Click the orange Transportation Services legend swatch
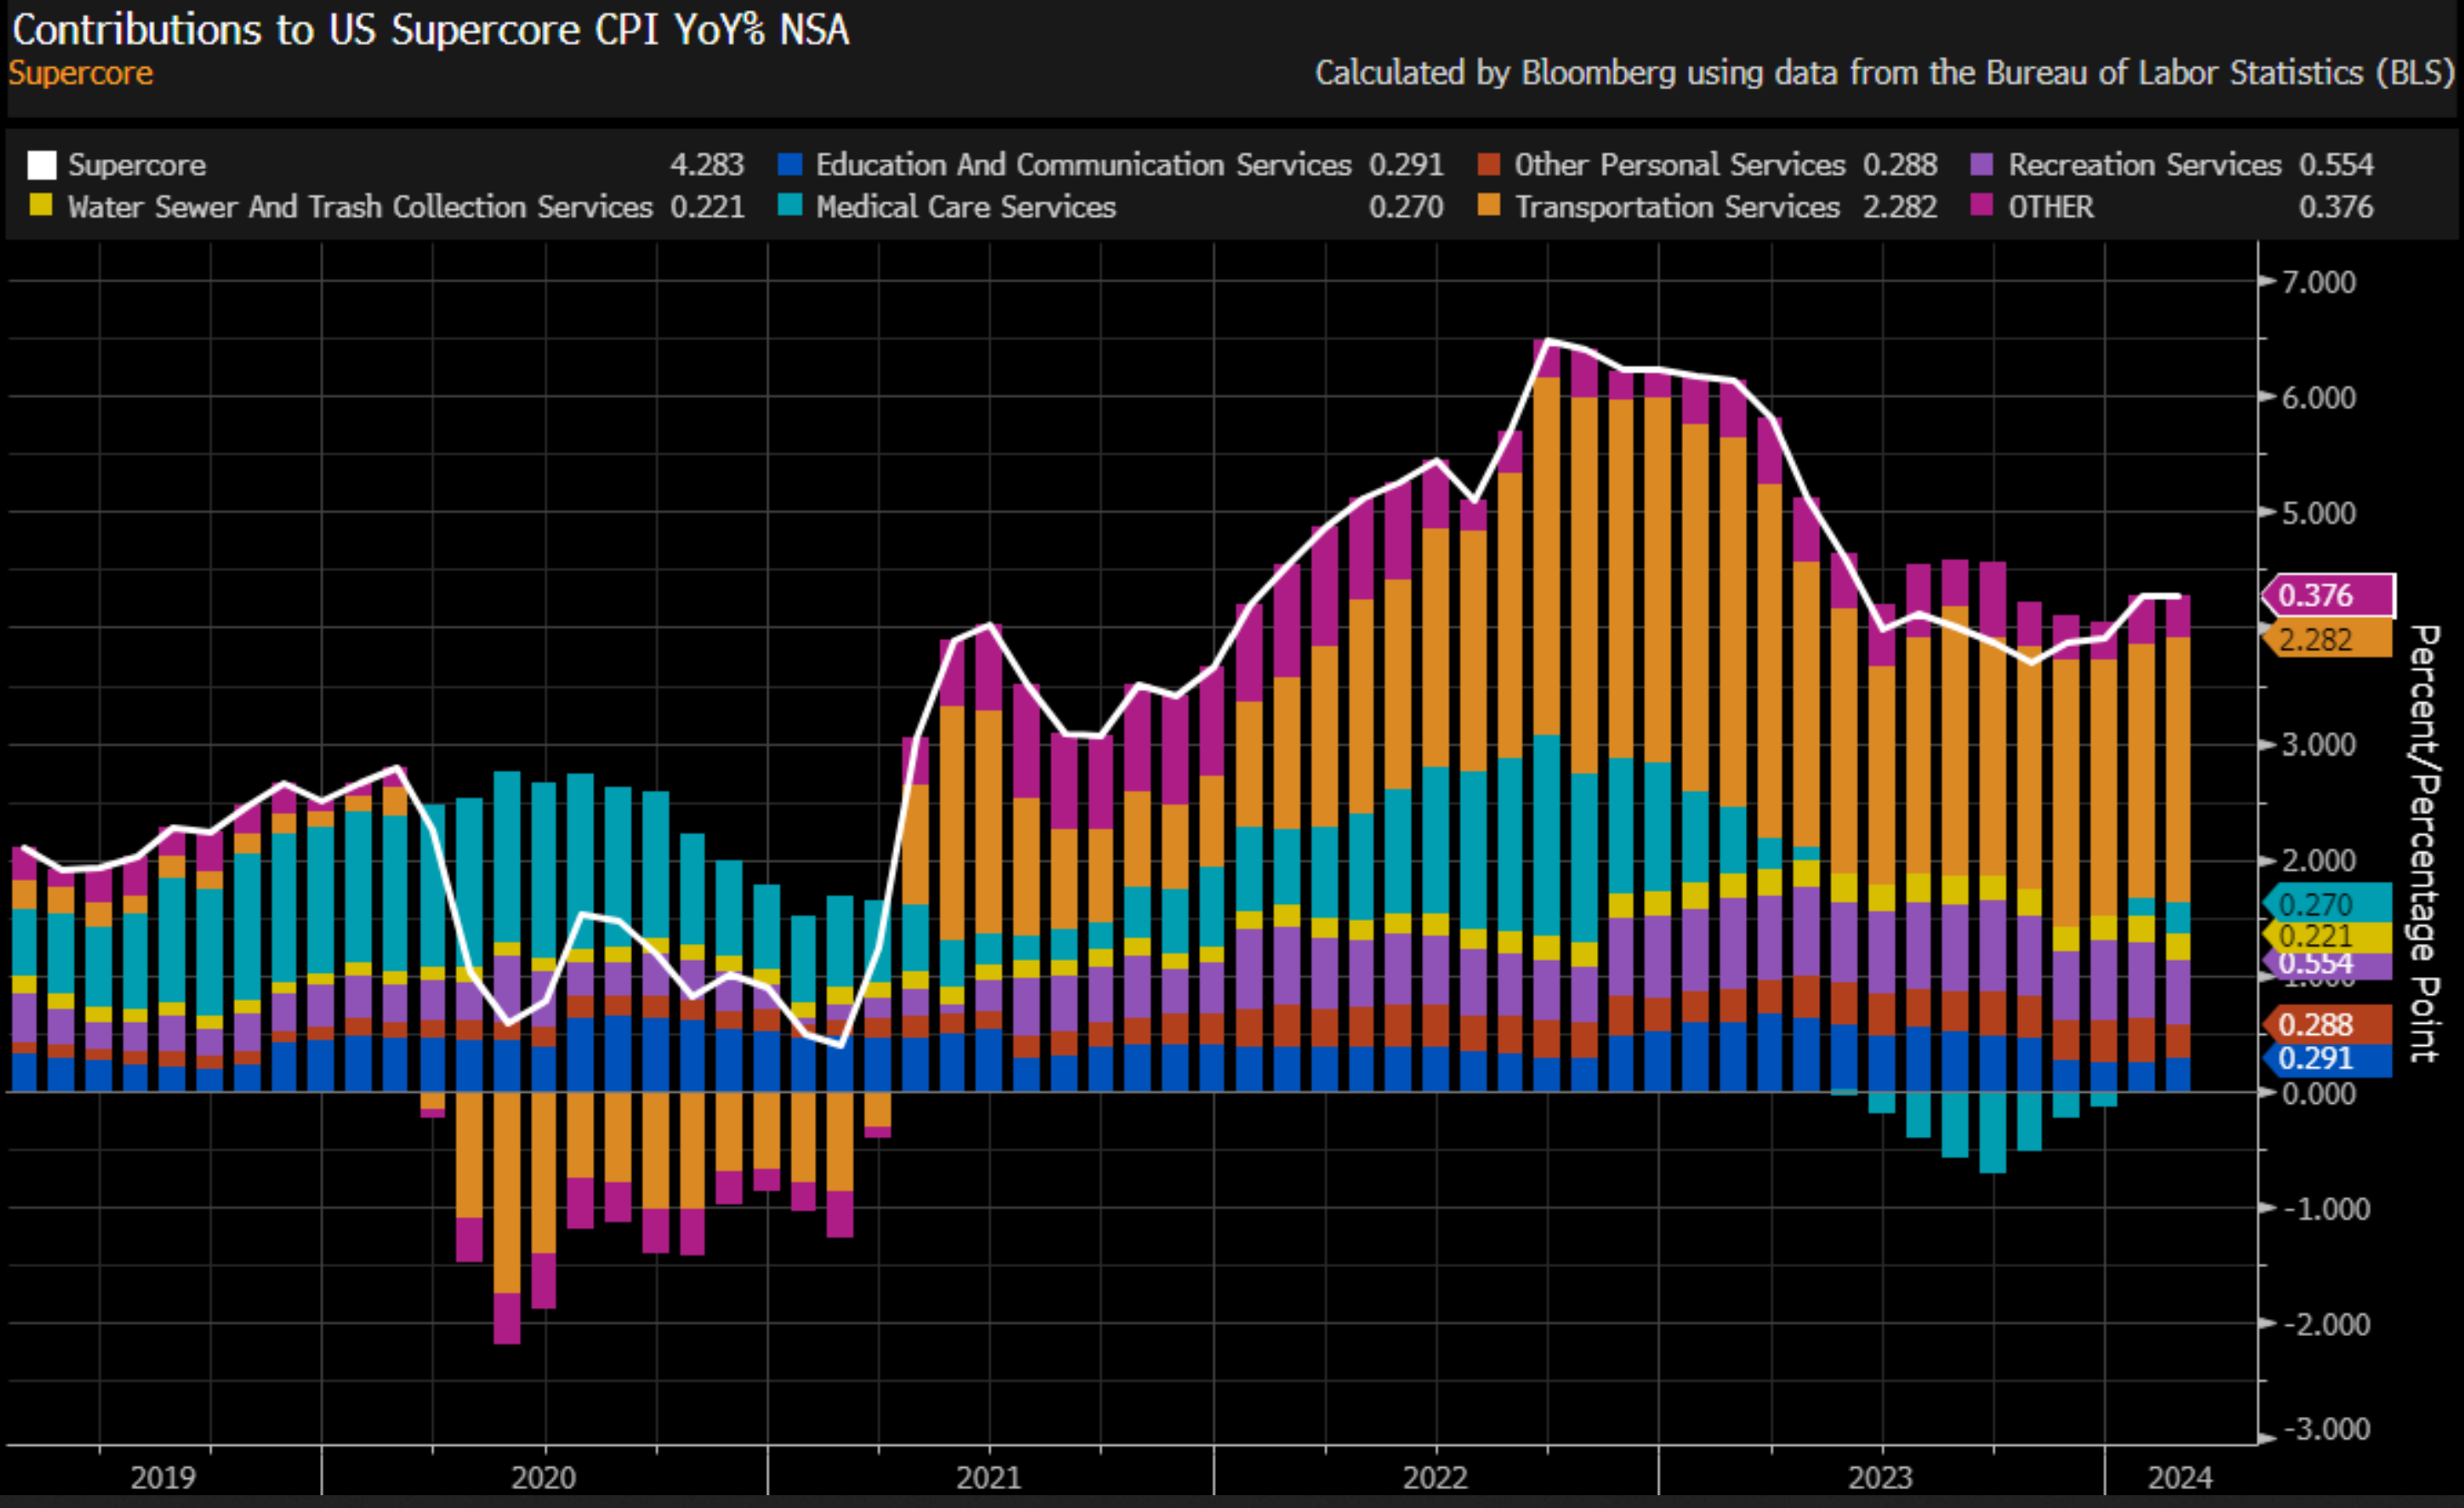Screen dimensions: 2464x1508 [1489, 206]
